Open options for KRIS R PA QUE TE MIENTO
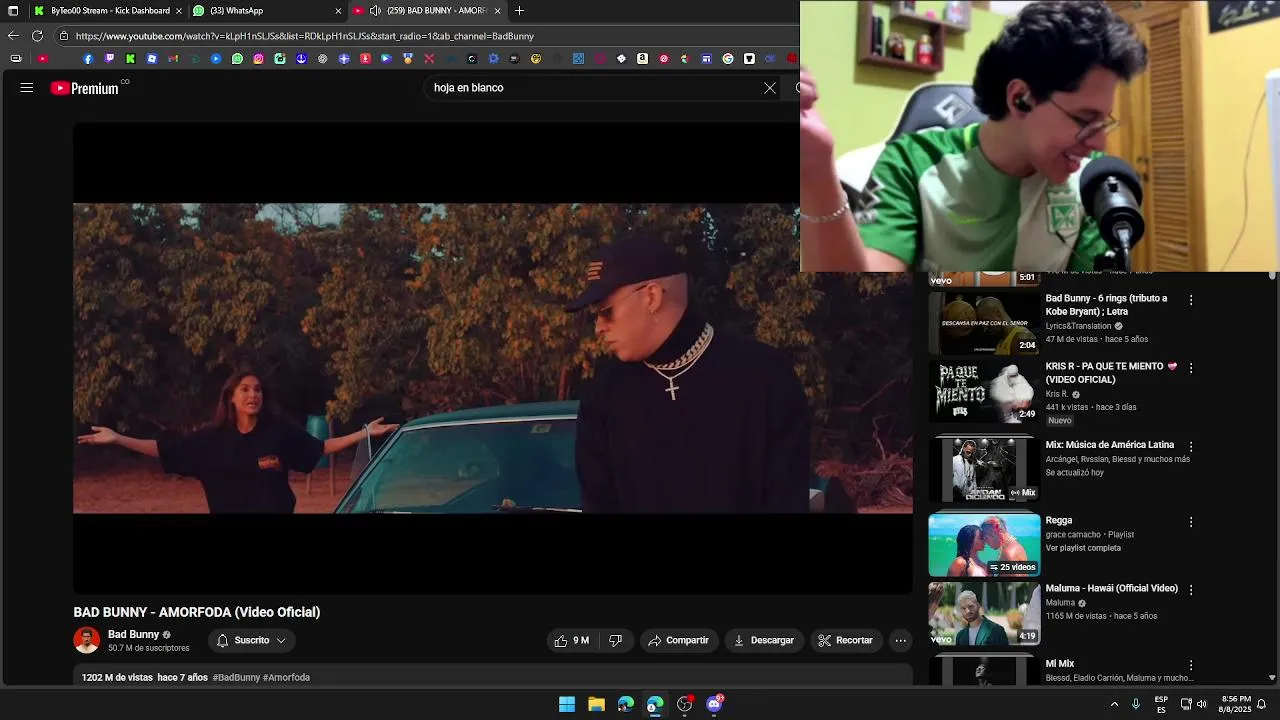1280x720 pixels. coord(1191,368)
